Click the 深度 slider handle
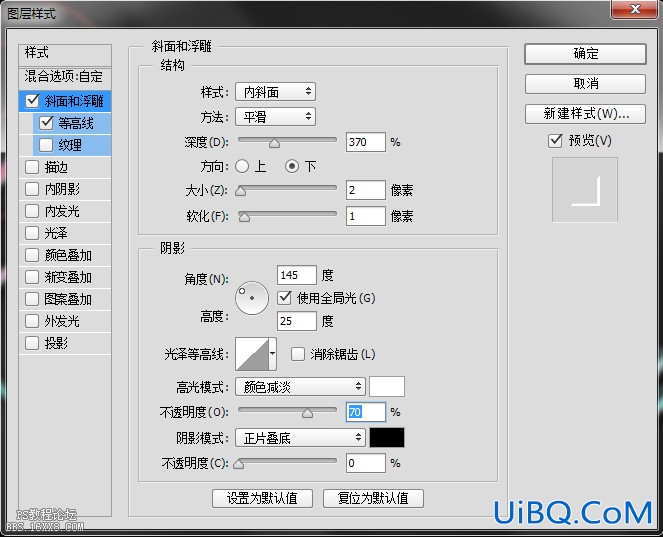Image resolution: width=663 pixels, height=537 pixels. click(x=274, y=143)
